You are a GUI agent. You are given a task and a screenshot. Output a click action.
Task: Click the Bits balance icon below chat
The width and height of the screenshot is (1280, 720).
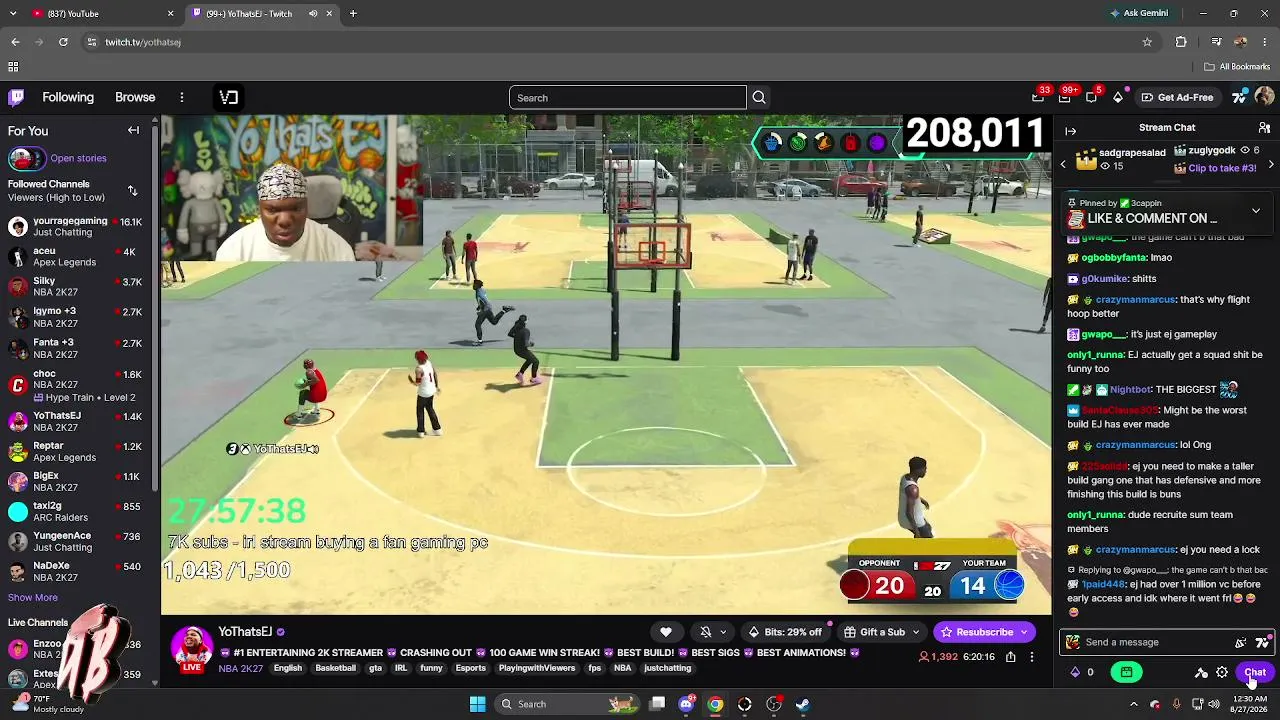pos(1075,672)
